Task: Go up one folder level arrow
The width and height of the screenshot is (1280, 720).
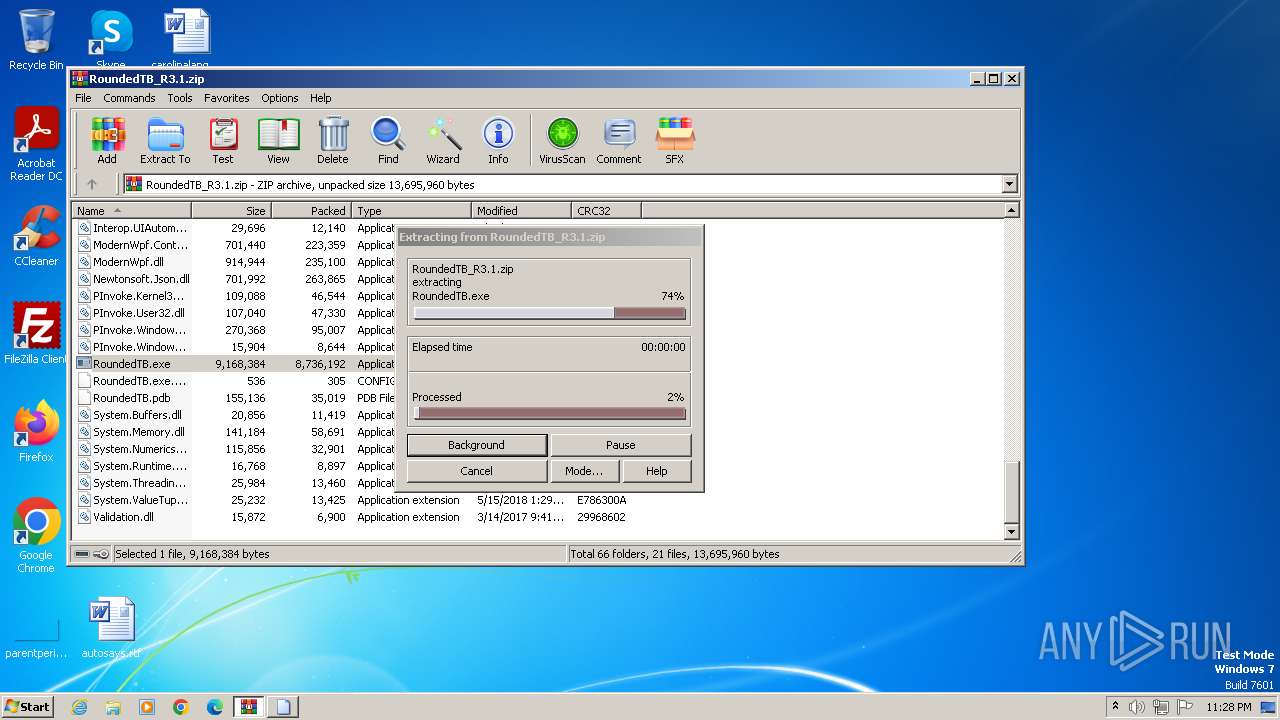Action: click(92, 184)
